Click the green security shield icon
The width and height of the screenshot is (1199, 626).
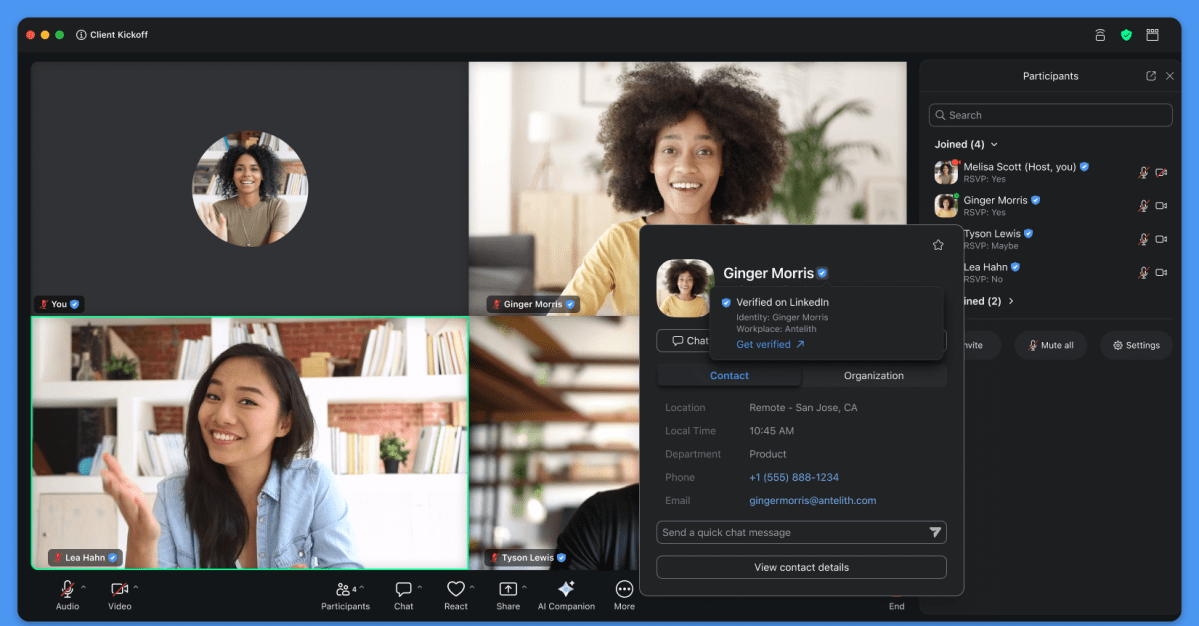pyautogui.click(x=1126, y=35)
